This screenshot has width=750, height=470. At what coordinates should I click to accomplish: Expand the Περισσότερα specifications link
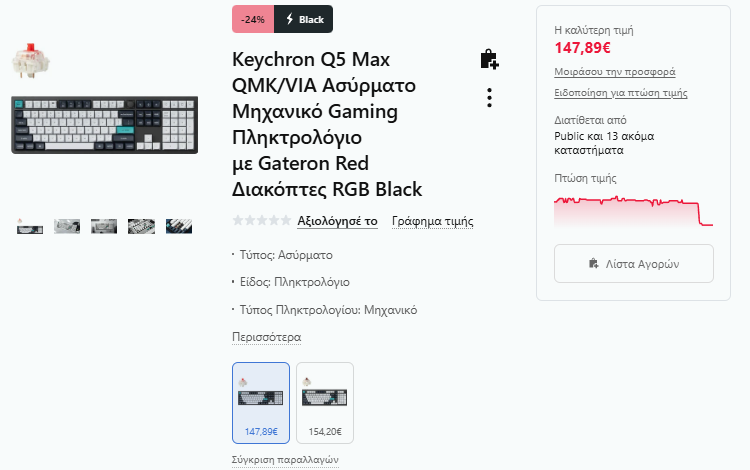point(266,337)
